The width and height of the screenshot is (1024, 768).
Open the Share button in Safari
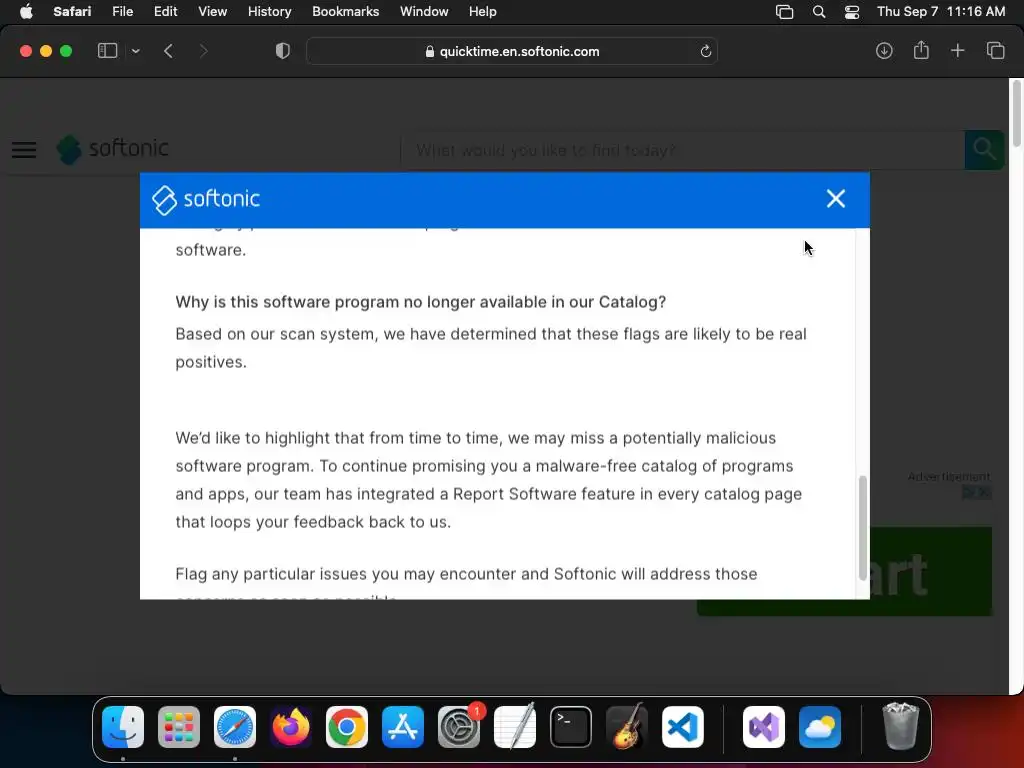pos(921,50)
